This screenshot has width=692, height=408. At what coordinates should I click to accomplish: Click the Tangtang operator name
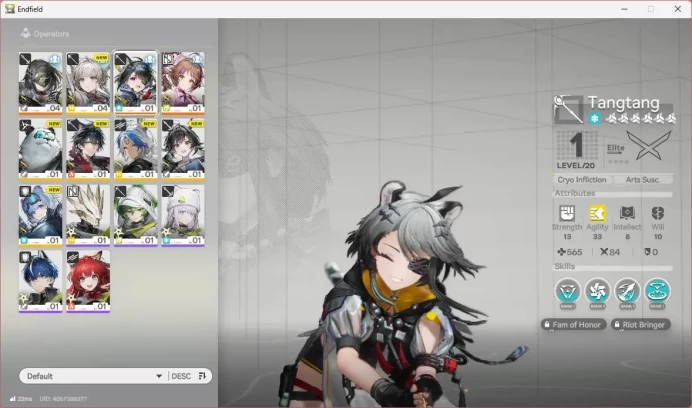coord(623,103)
